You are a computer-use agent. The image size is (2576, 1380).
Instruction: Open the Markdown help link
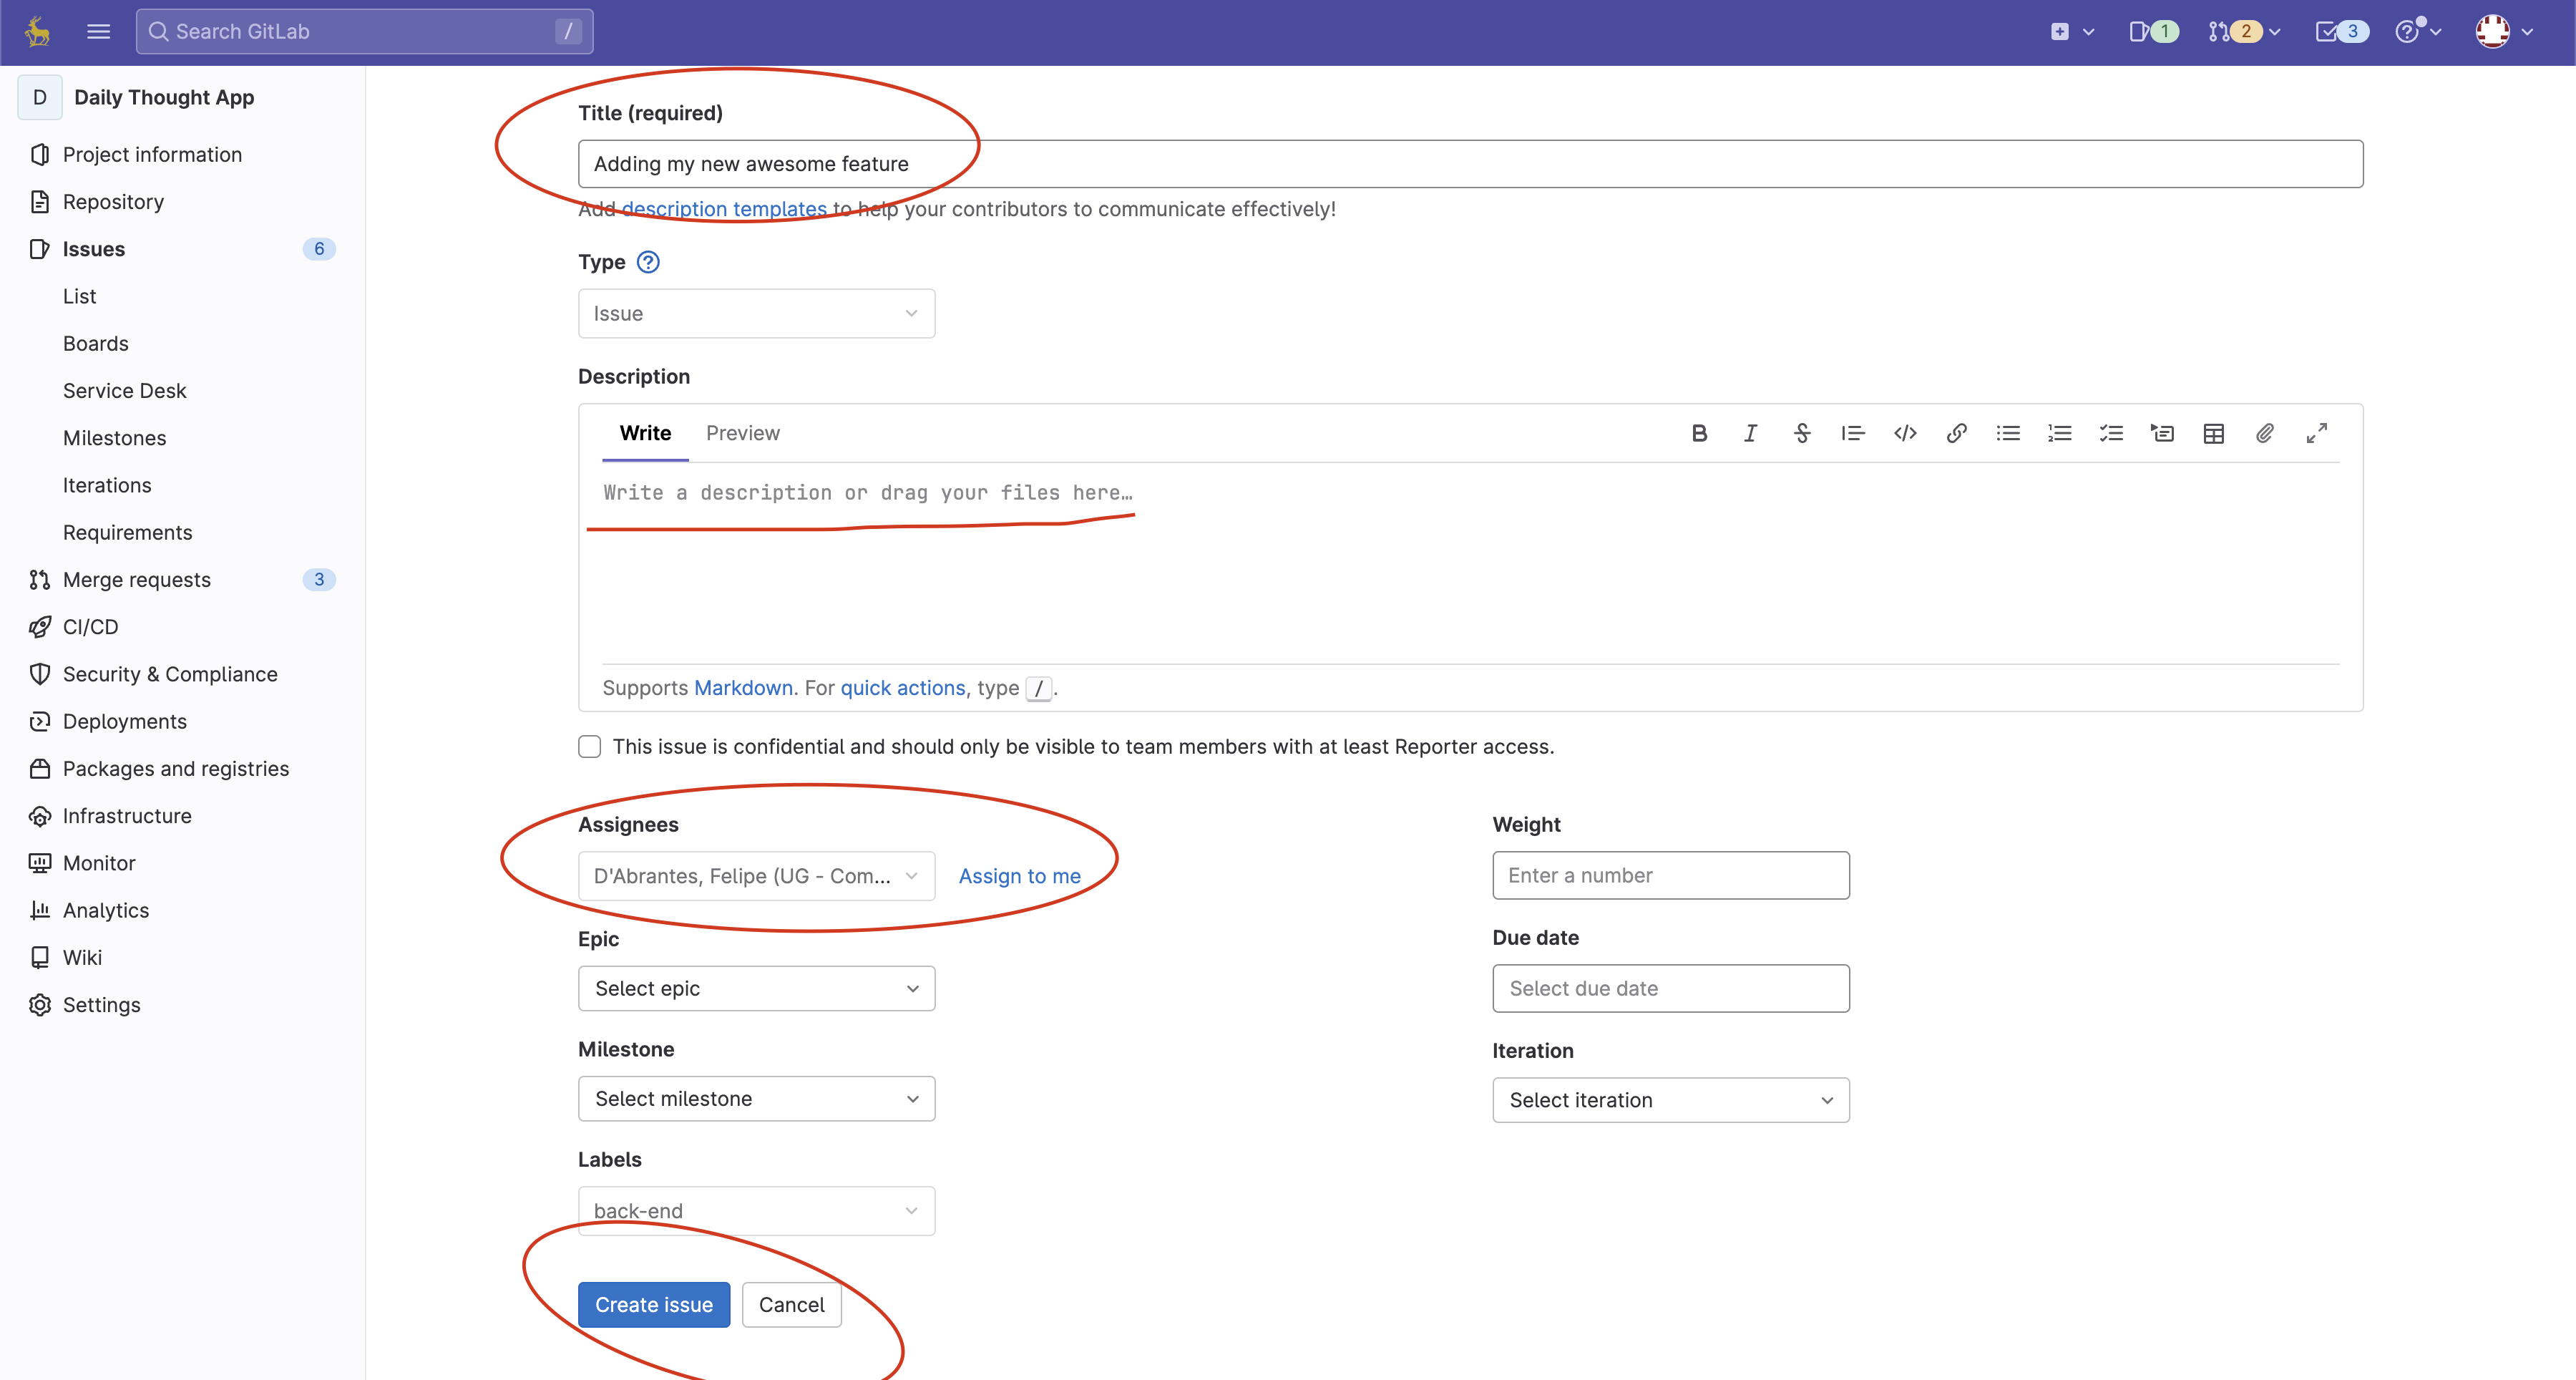pyautogui.click(x=743, y=687)
